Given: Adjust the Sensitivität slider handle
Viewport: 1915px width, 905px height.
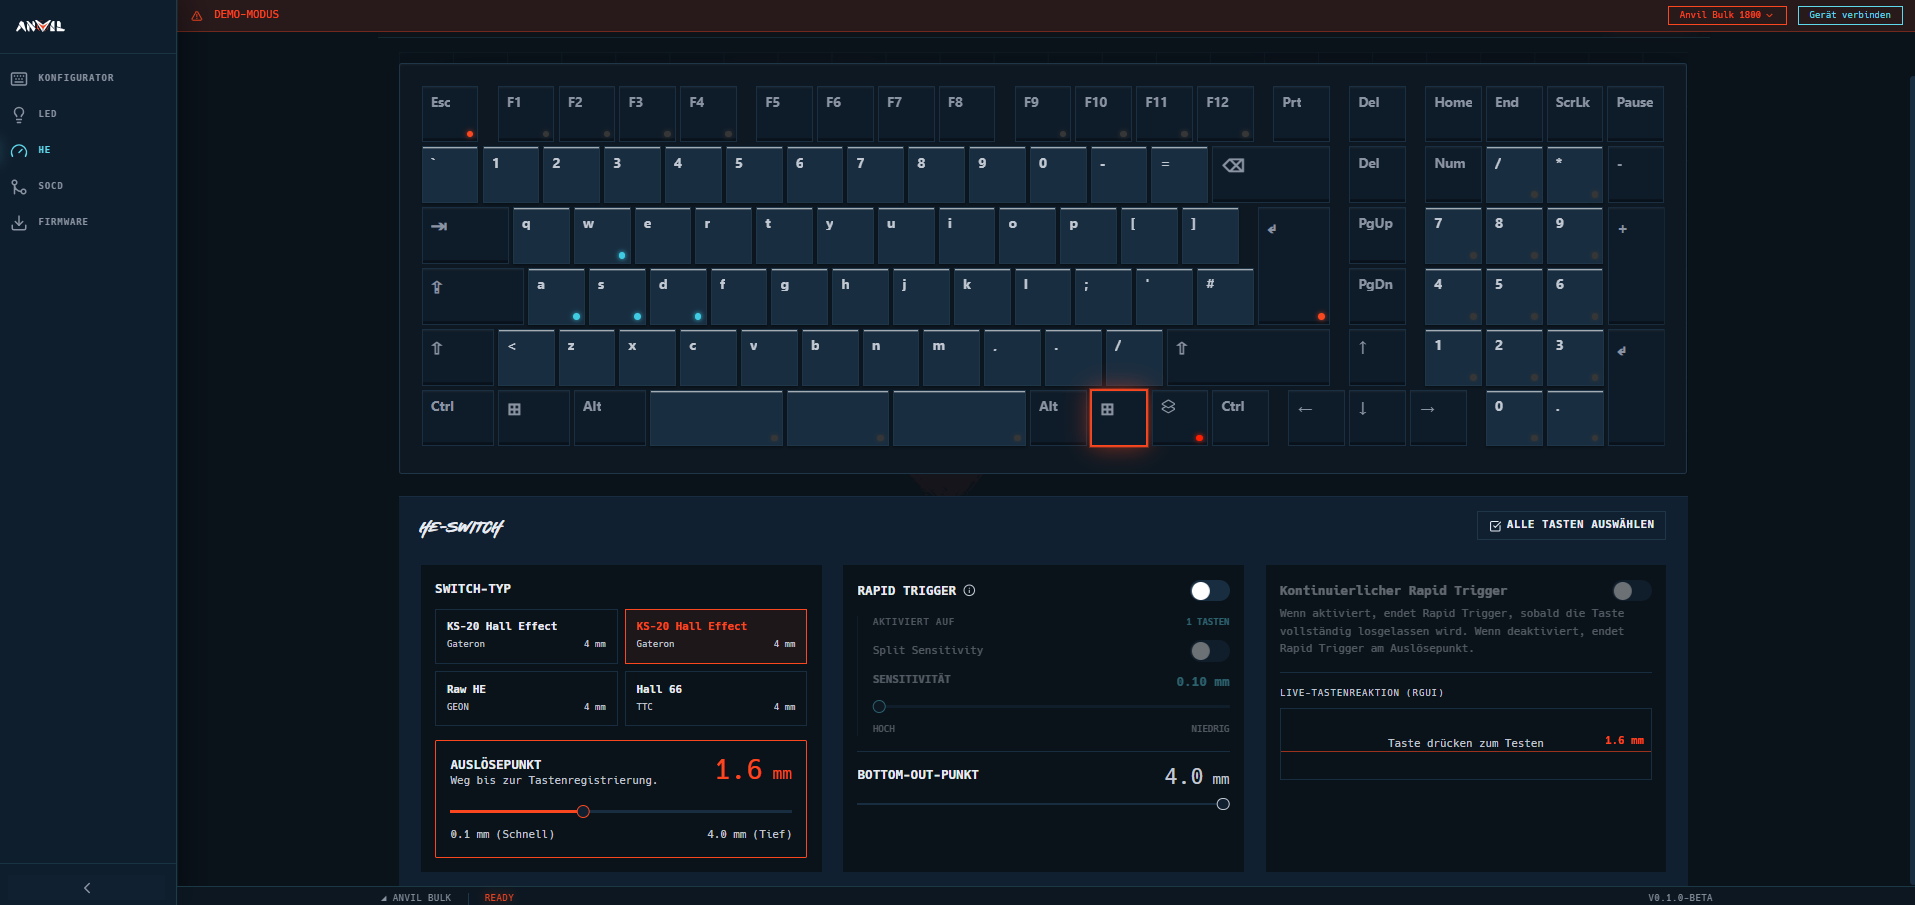Looking at the screenshot, I should 879,706.
